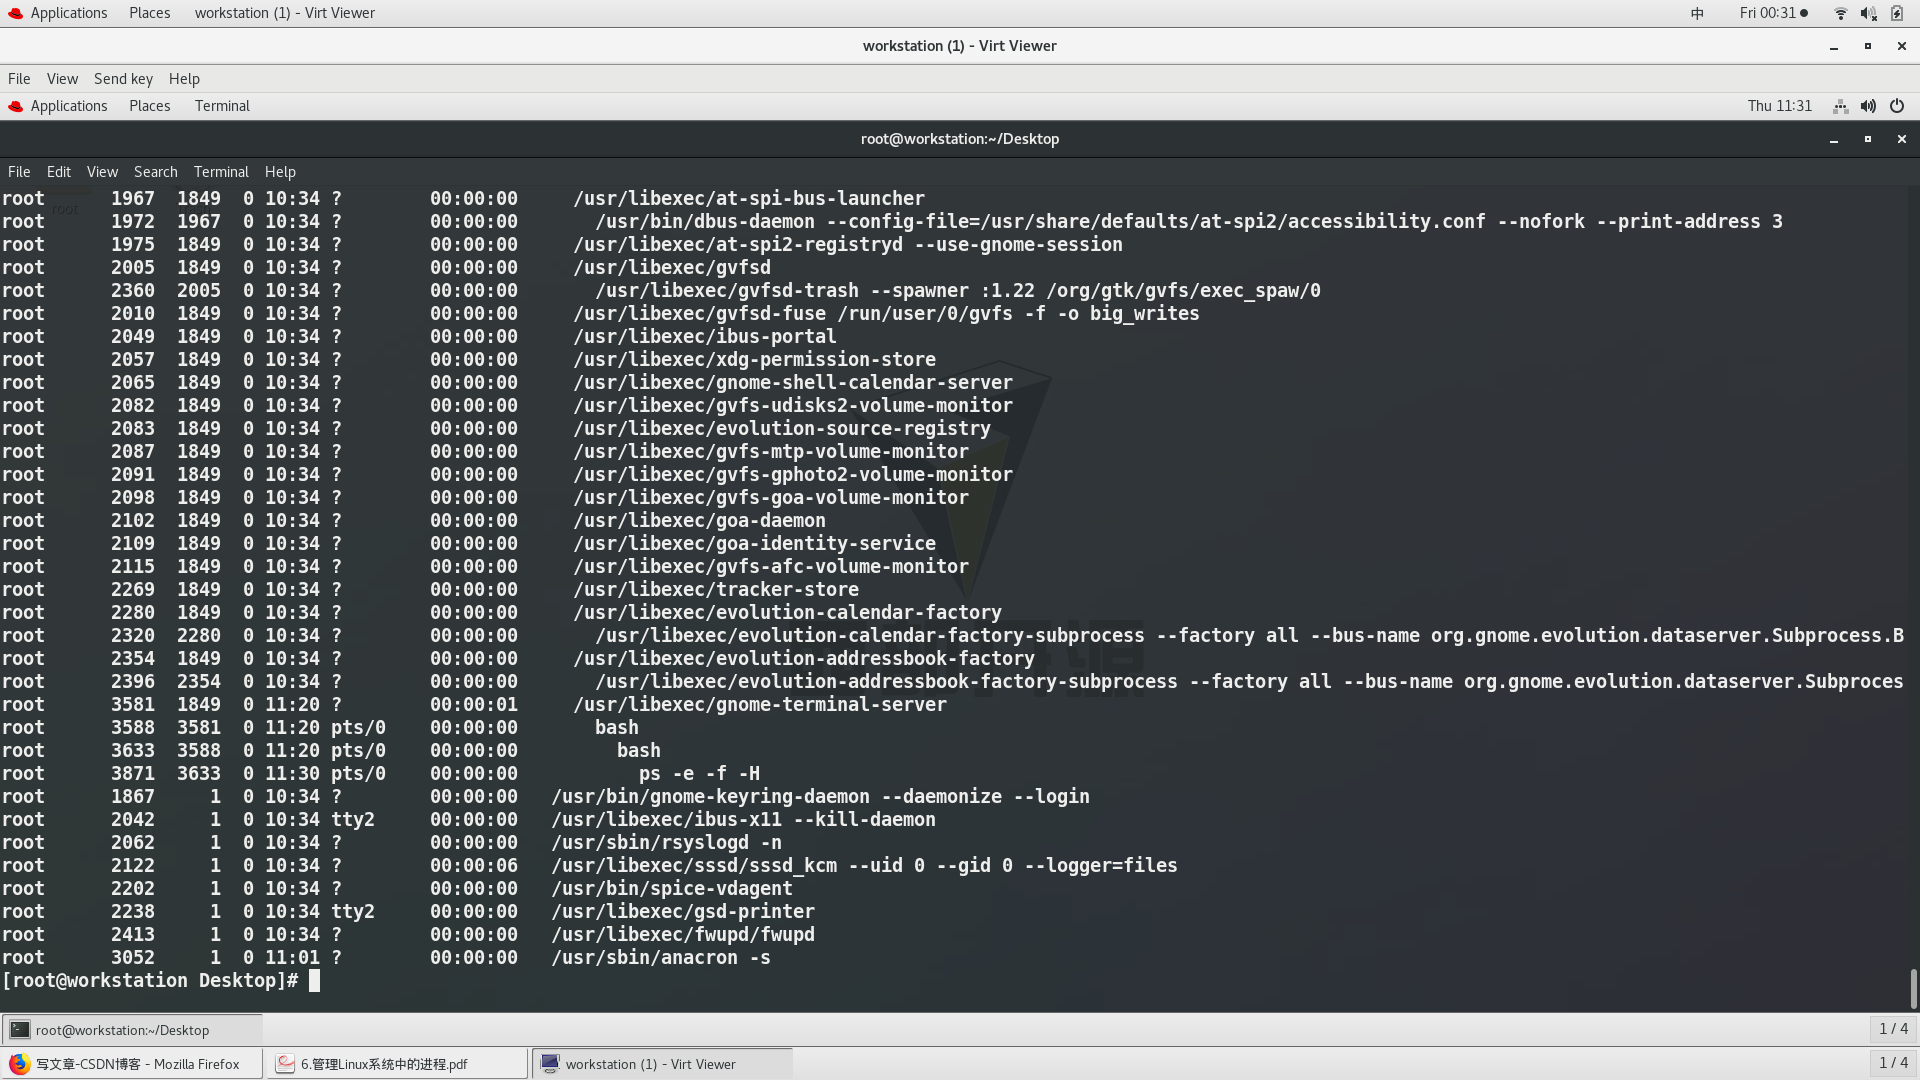Open the Send key menu
Image resolution: width=1920 pixels, height=1080 pixels.
click(x=123, y=79)
